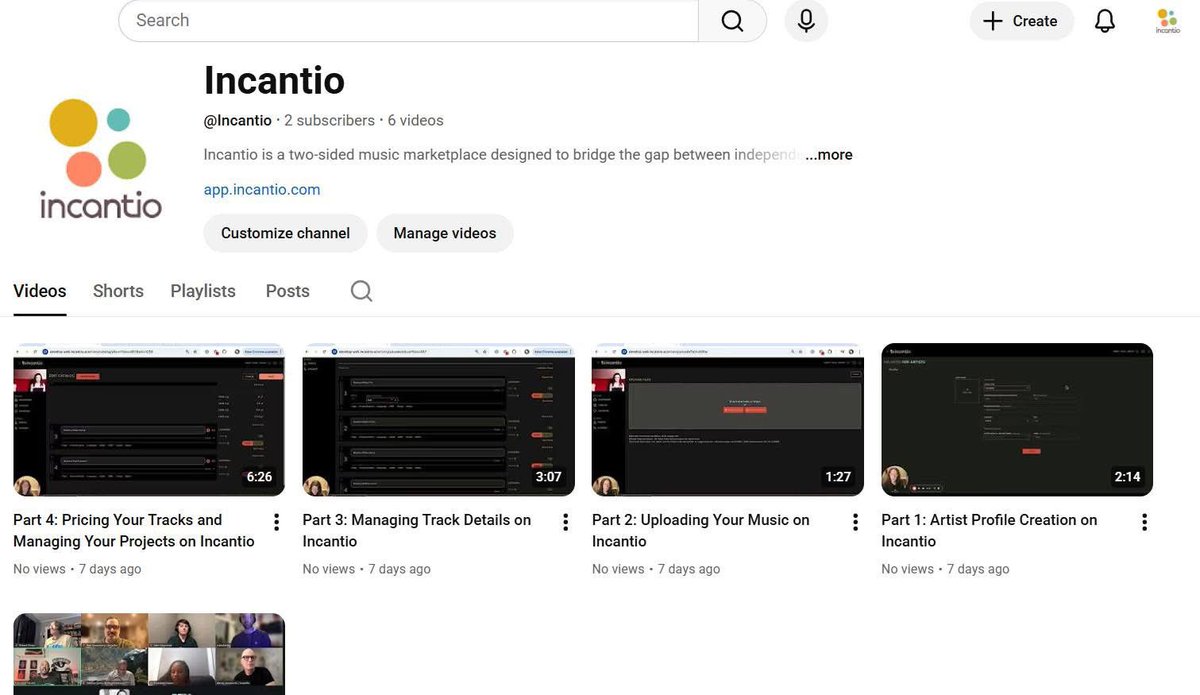The image size is (1200, 695).
Task: Click the search magnifier button in the top bar
Action: [x=732, y=21]
